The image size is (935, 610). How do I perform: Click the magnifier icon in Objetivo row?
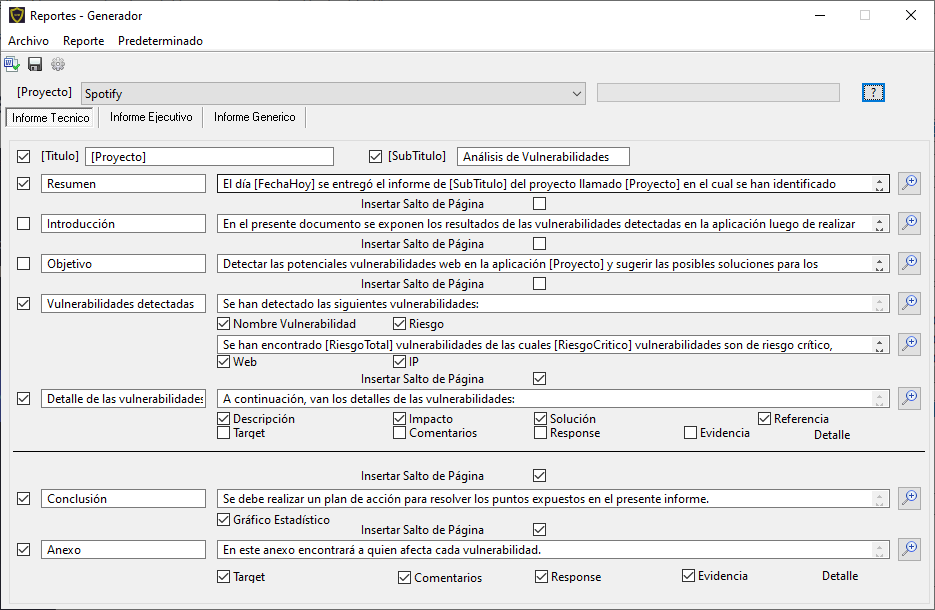tap(909, 263)
